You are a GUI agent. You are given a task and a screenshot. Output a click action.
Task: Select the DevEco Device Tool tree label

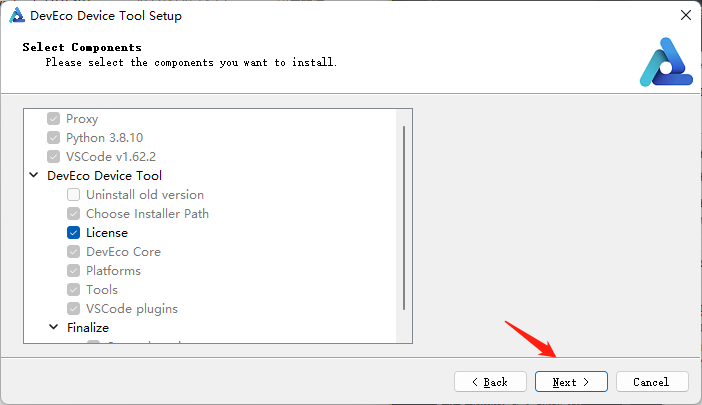point(104,176)
